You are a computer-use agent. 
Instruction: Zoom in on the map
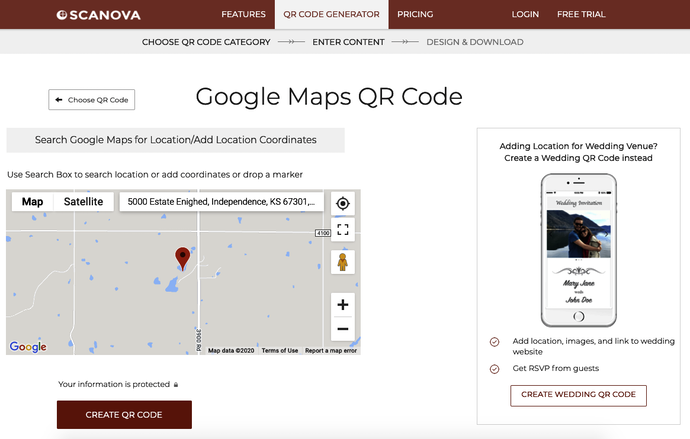click(x=343, y=304)
